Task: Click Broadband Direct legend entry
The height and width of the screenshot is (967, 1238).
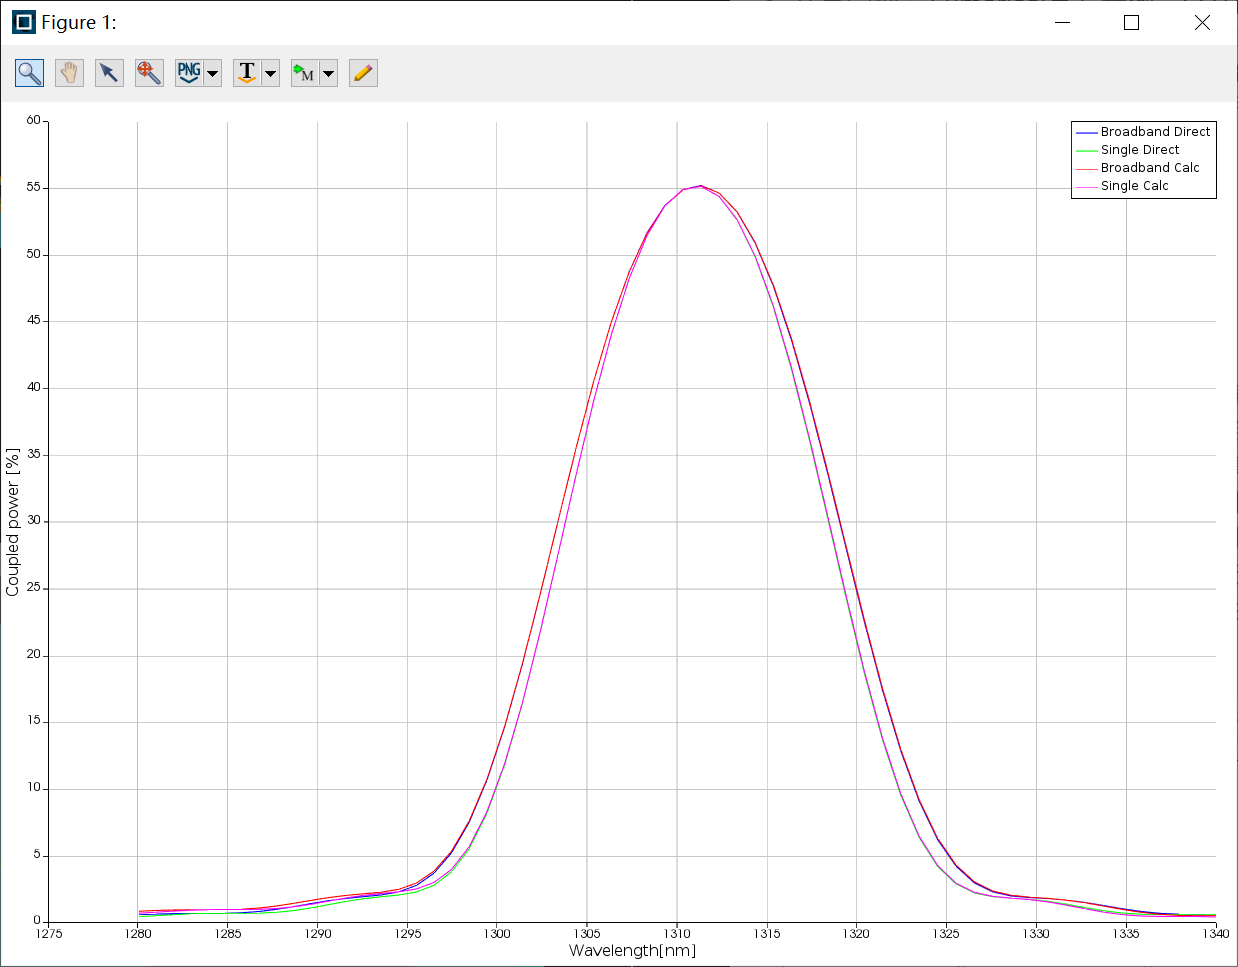Action: (x=1143, y=132)
